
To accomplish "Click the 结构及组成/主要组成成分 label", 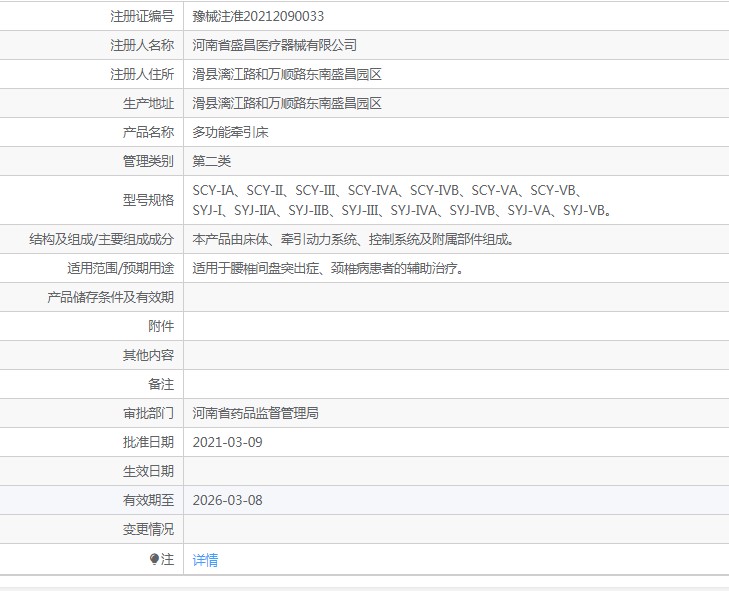I will pyautogui.click(x=101, y=239).
